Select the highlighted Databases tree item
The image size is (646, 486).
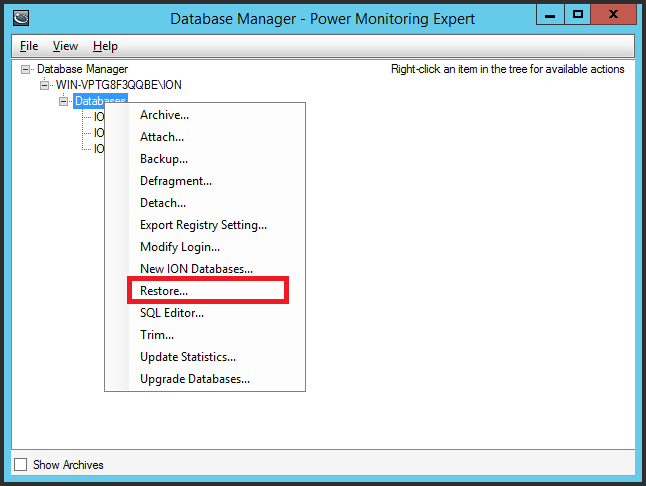point(100,100)
